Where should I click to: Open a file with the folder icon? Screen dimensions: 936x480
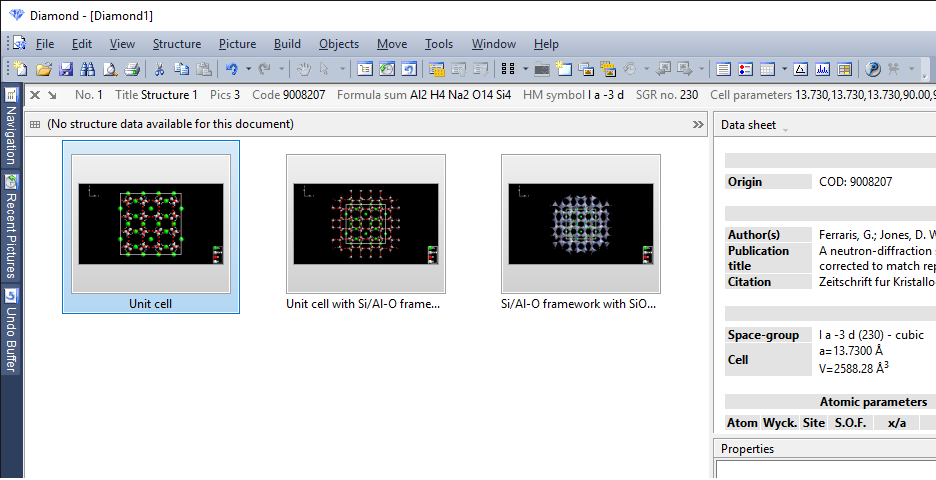pyautogui.click(x=43, y=69)
